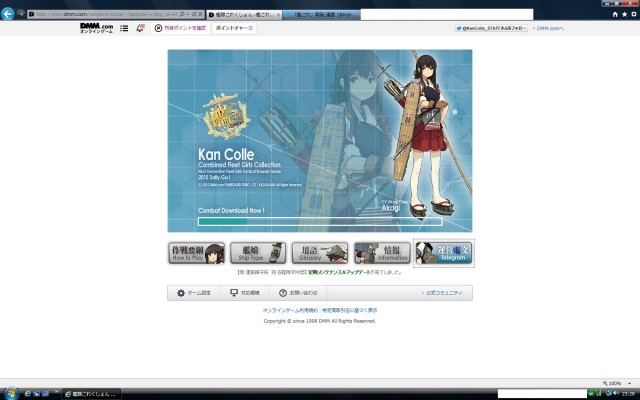This screenshot has height=400, width=640.
Task: Click the refresh icon in address bar
Action: (x=194, y=14)
